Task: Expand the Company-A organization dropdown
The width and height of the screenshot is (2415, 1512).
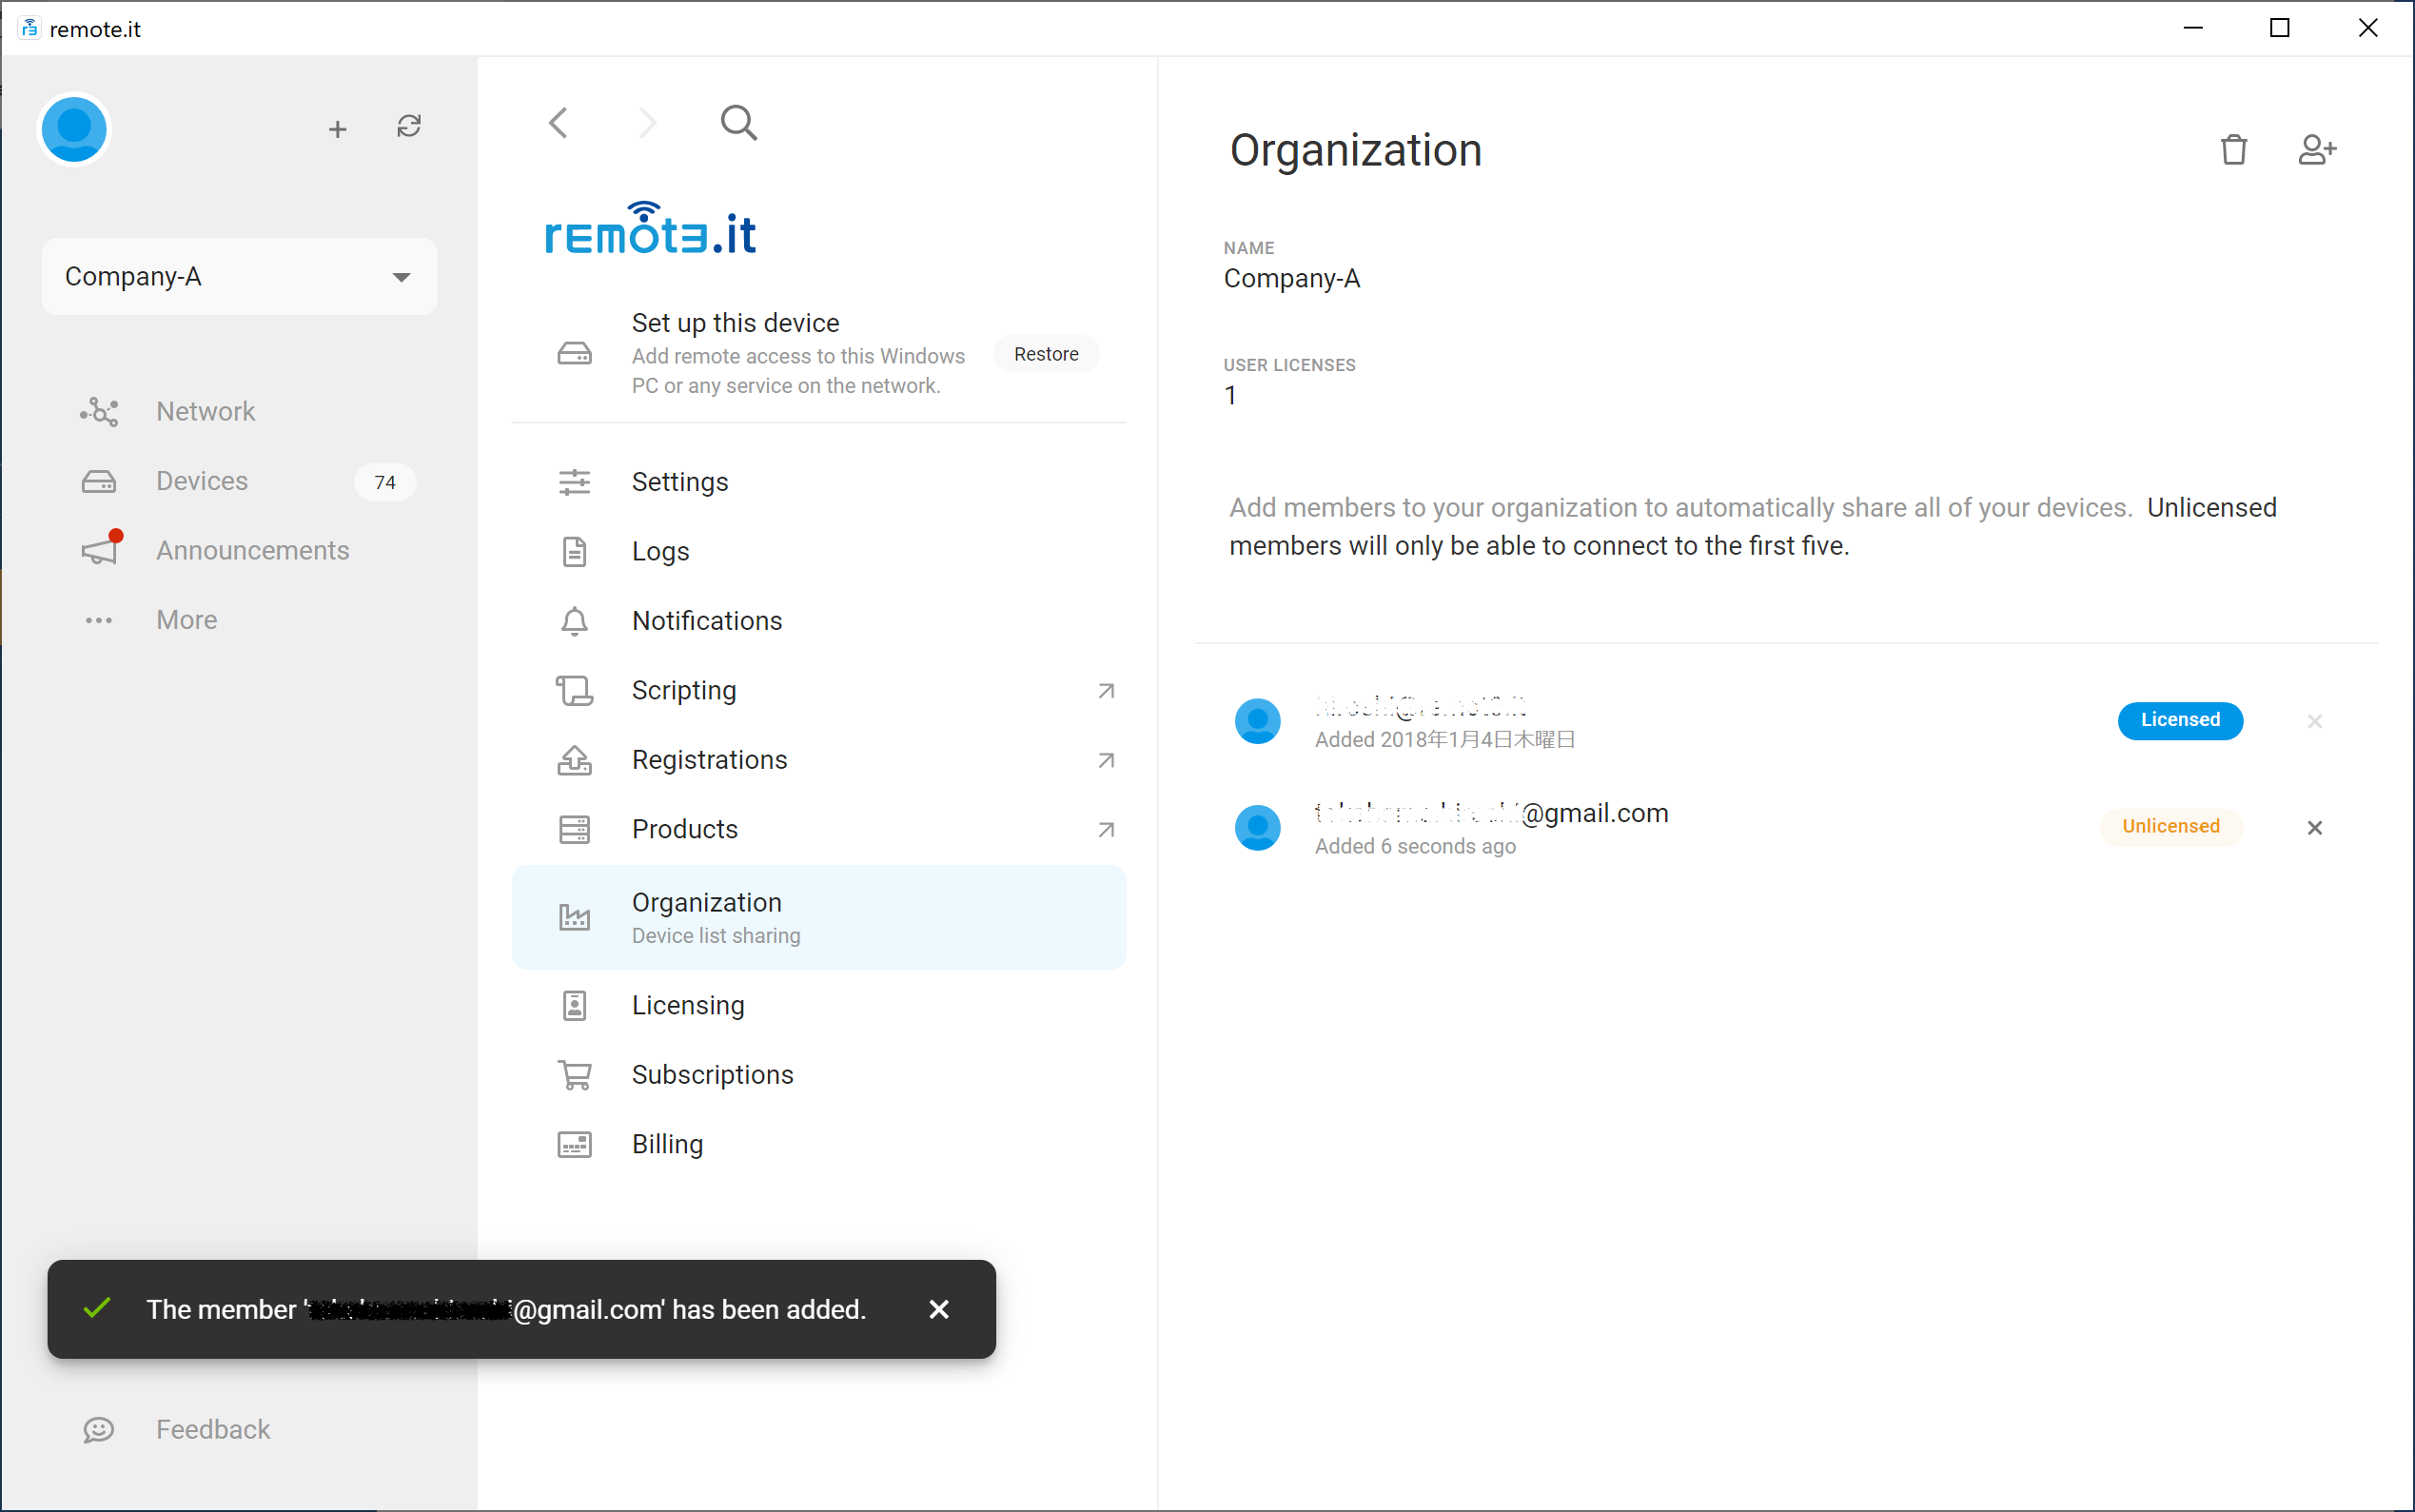Action: pyautogui.click(x=240, y=277)
